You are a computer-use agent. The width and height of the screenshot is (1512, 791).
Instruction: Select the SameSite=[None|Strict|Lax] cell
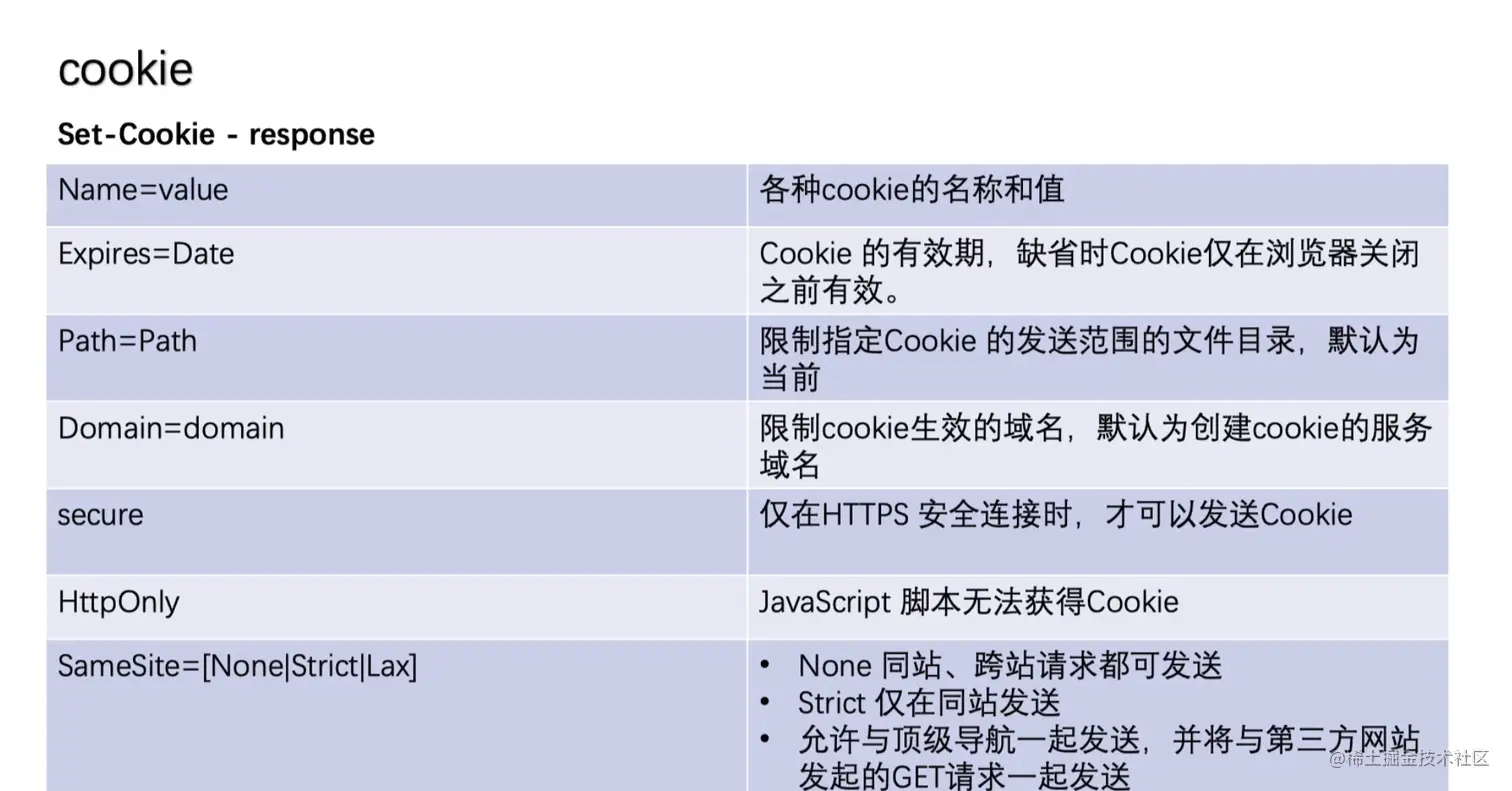(x=238, y=665)
